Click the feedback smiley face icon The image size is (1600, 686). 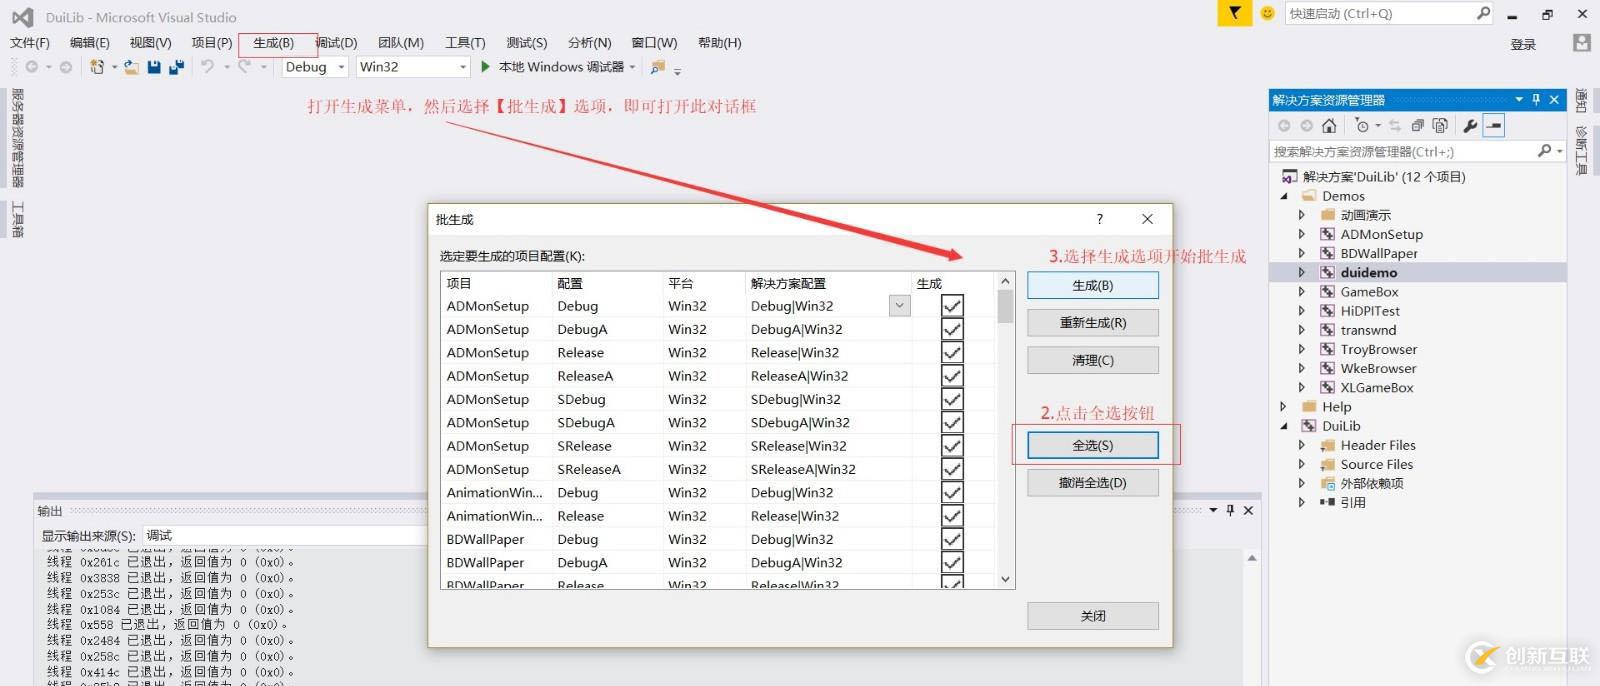1267,13
